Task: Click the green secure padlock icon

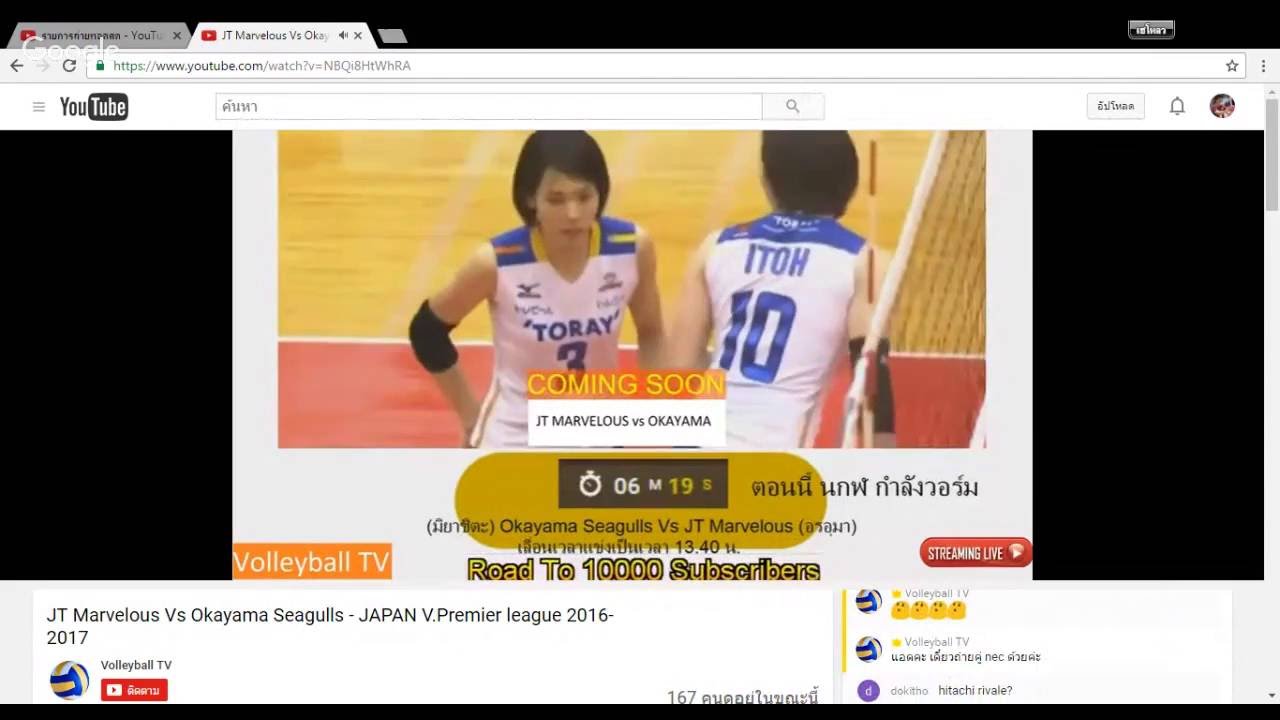Action: 100,66
